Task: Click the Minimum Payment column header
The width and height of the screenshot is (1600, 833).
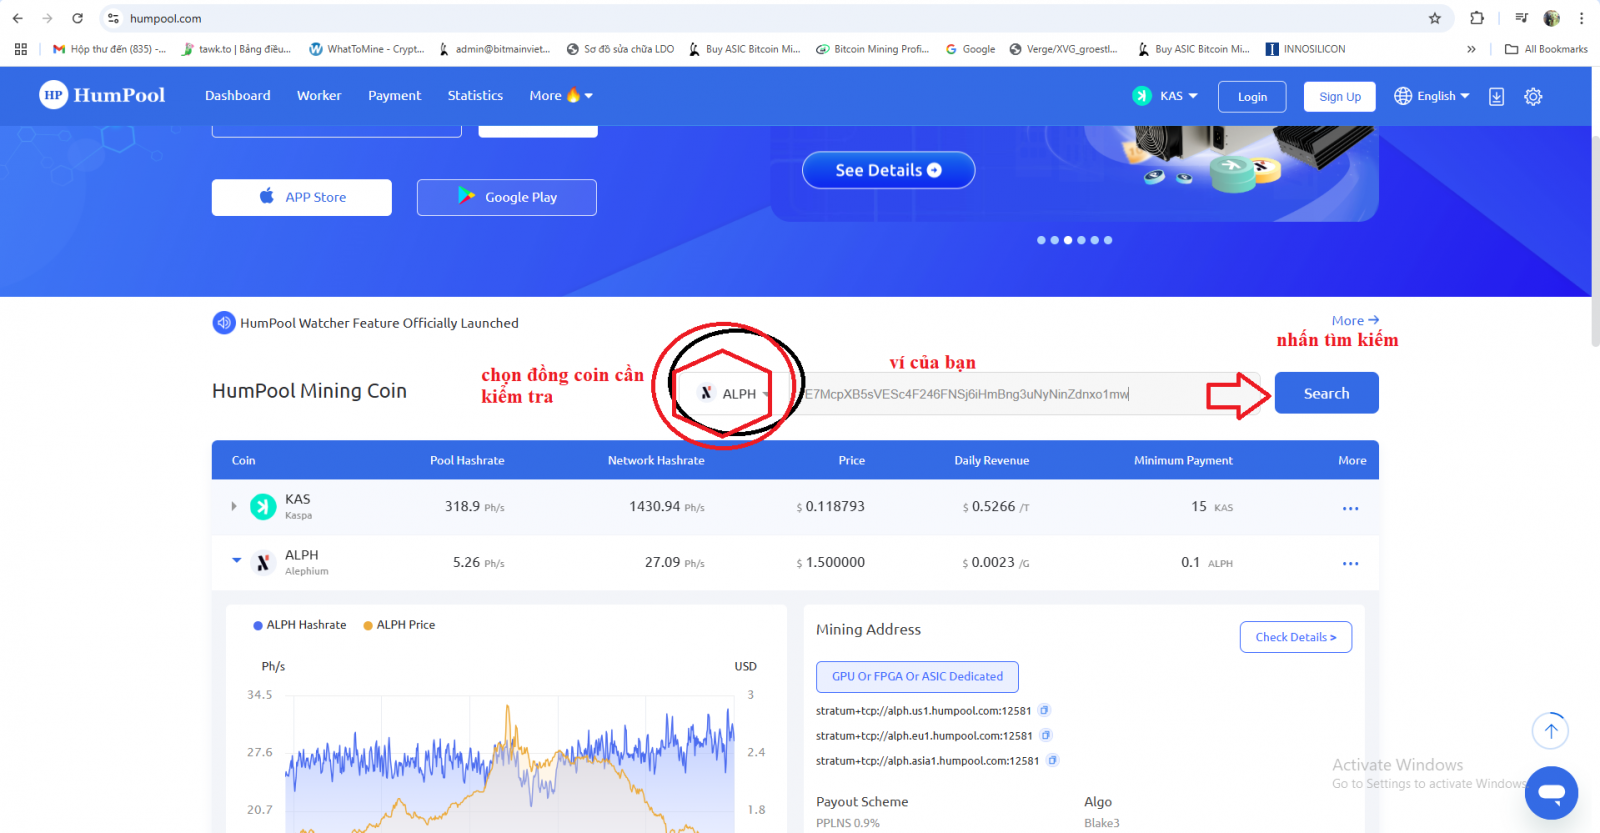Action: 1183,461
